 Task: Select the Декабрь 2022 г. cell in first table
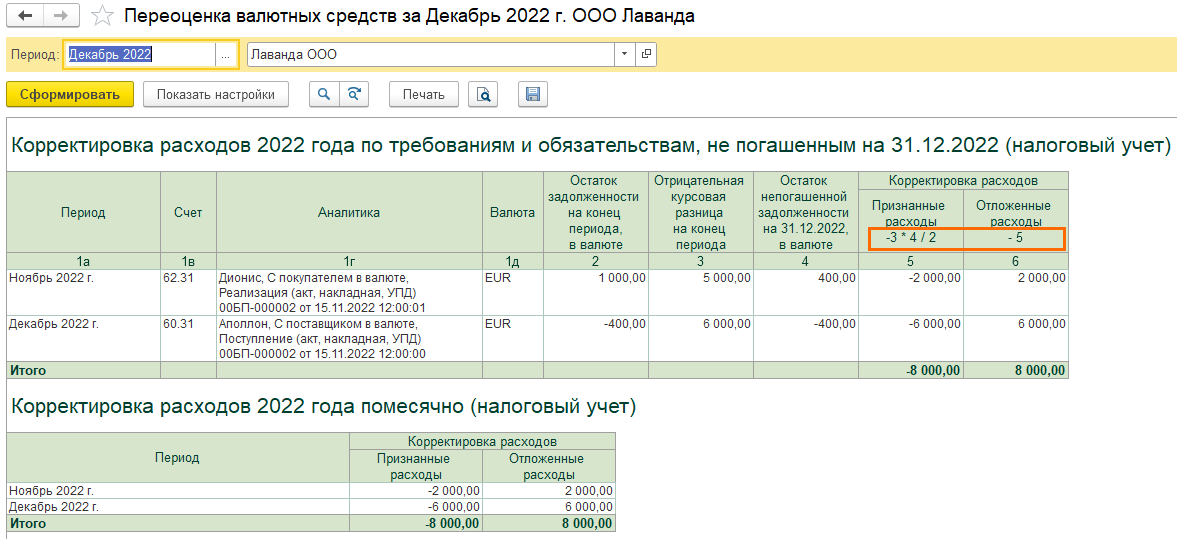tap(83, 339)
